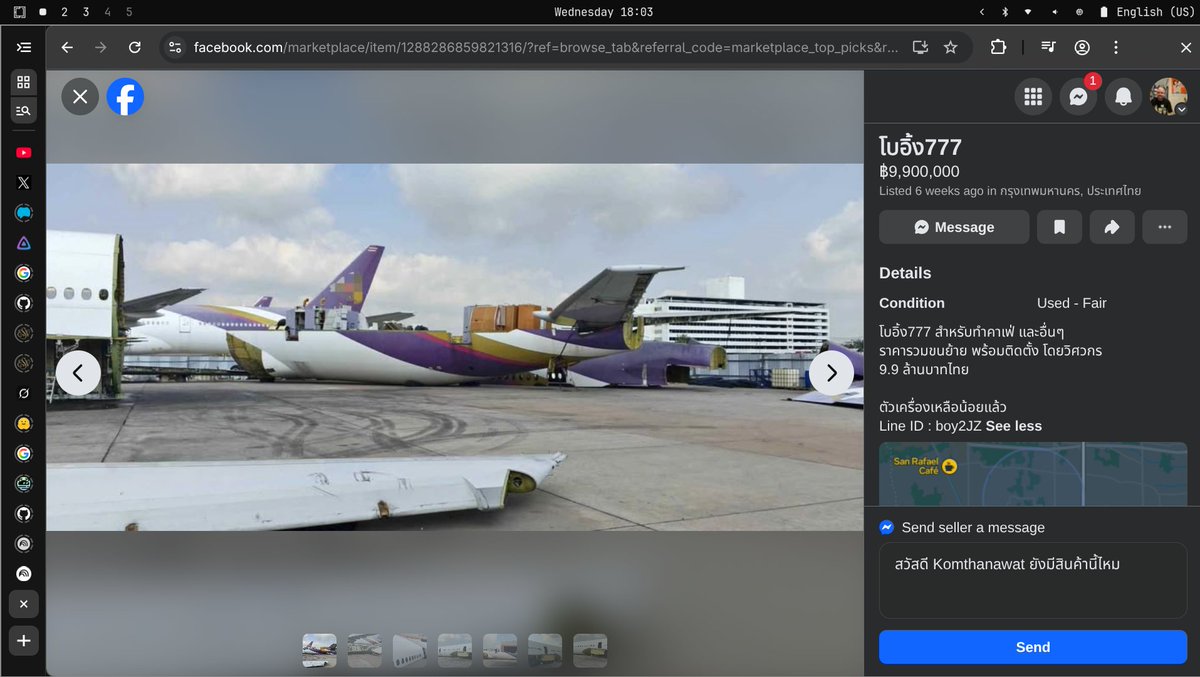
Task: Open Messenger with one unread notification
Action: tap(1078, 97)
